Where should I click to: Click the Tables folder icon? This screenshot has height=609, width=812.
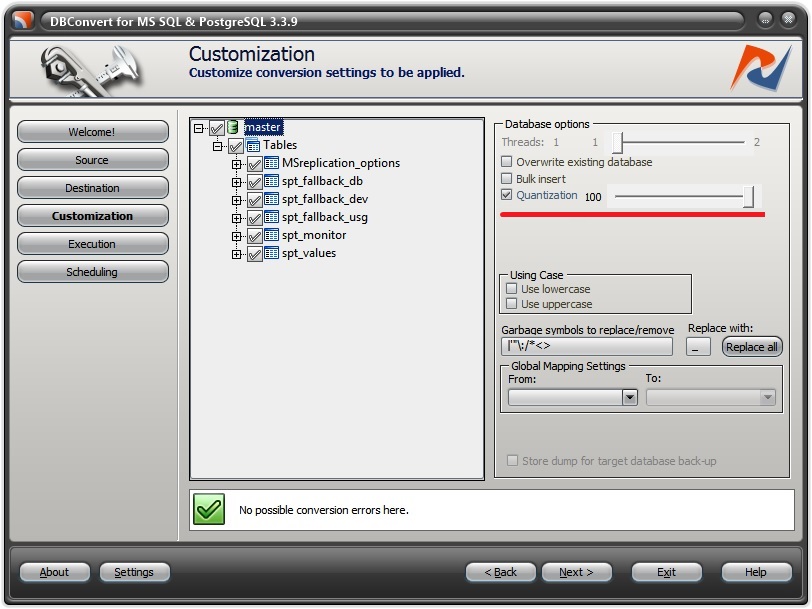[253, 145]
